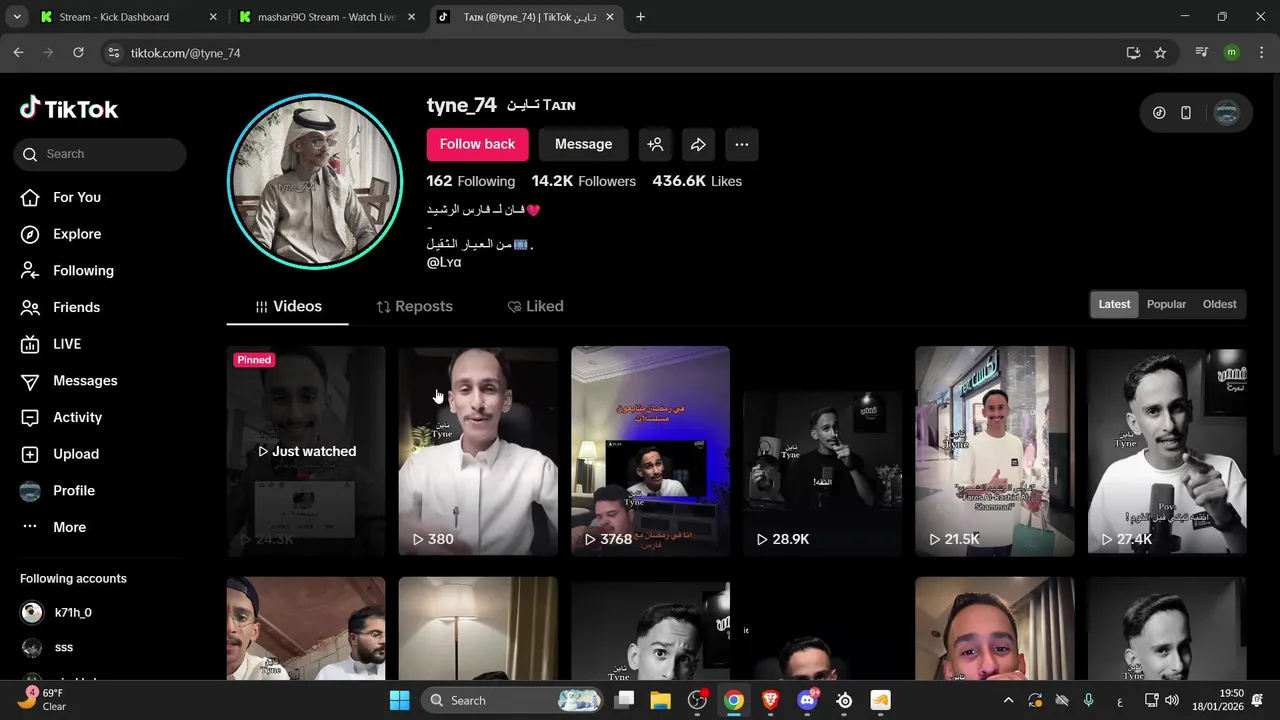Switch to Stream - Kick Dashboard tab

127,17
